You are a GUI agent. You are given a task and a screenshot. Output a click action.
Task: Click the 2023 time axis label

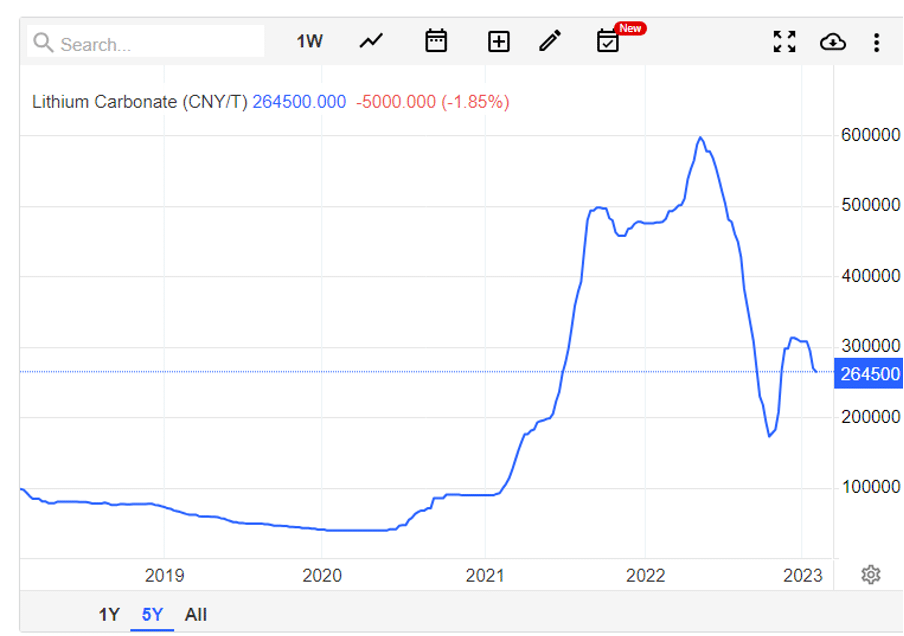[x=803, y=575]
